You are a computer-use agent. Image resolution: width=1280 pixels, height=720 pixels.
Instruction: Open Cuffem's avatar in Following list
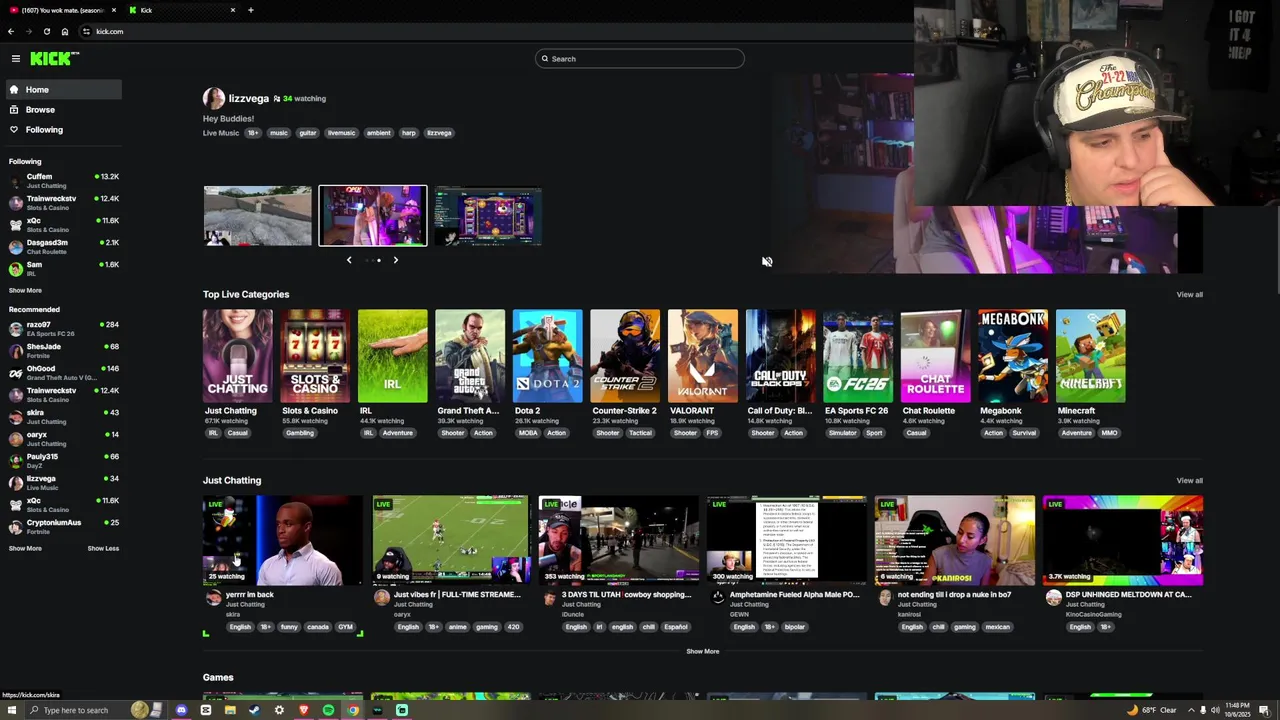click(15, 181)
